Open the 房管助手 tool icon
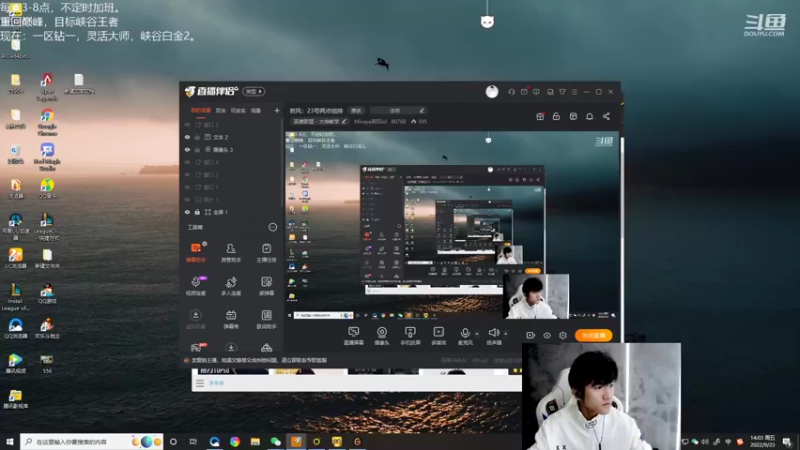800x450 pixels. [231, 253]
